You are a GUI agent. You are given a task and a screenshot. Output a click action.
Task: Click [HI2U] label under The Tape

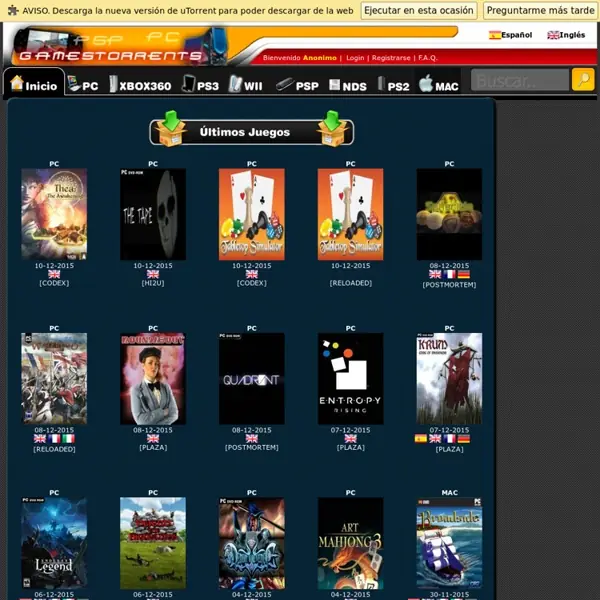[x=153, y=283]
